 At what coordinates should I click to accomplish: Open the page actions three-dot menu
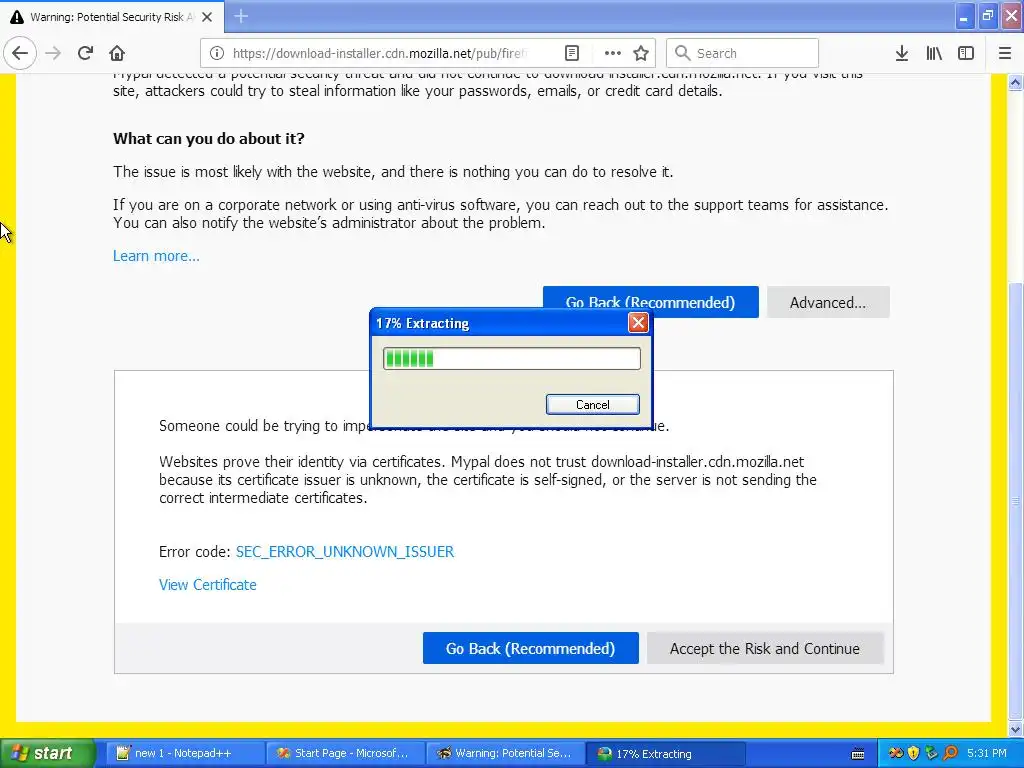pos(613,53)
